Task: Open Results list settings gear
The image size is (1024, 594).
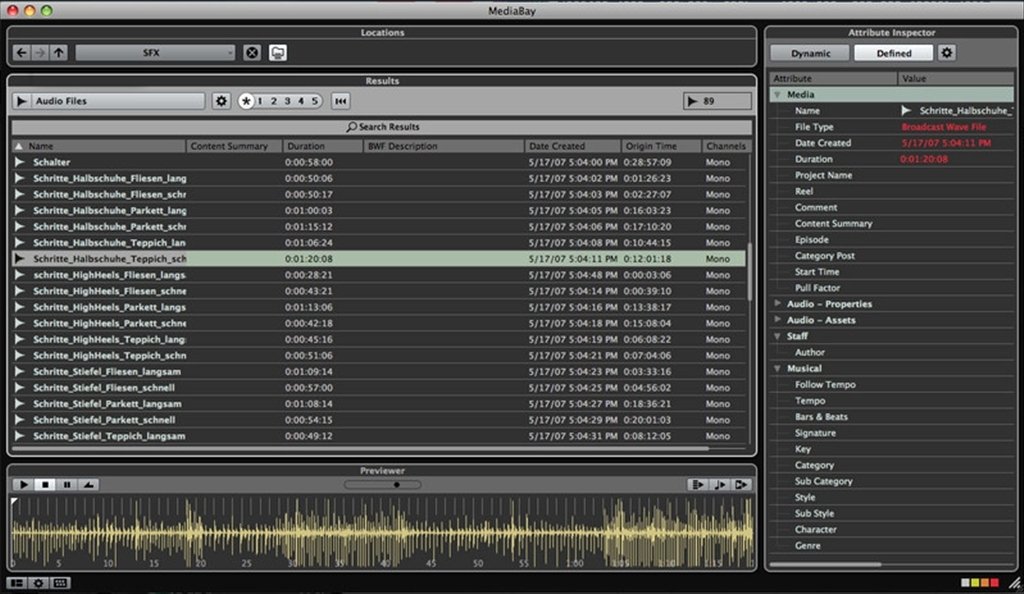Action: 221,101
